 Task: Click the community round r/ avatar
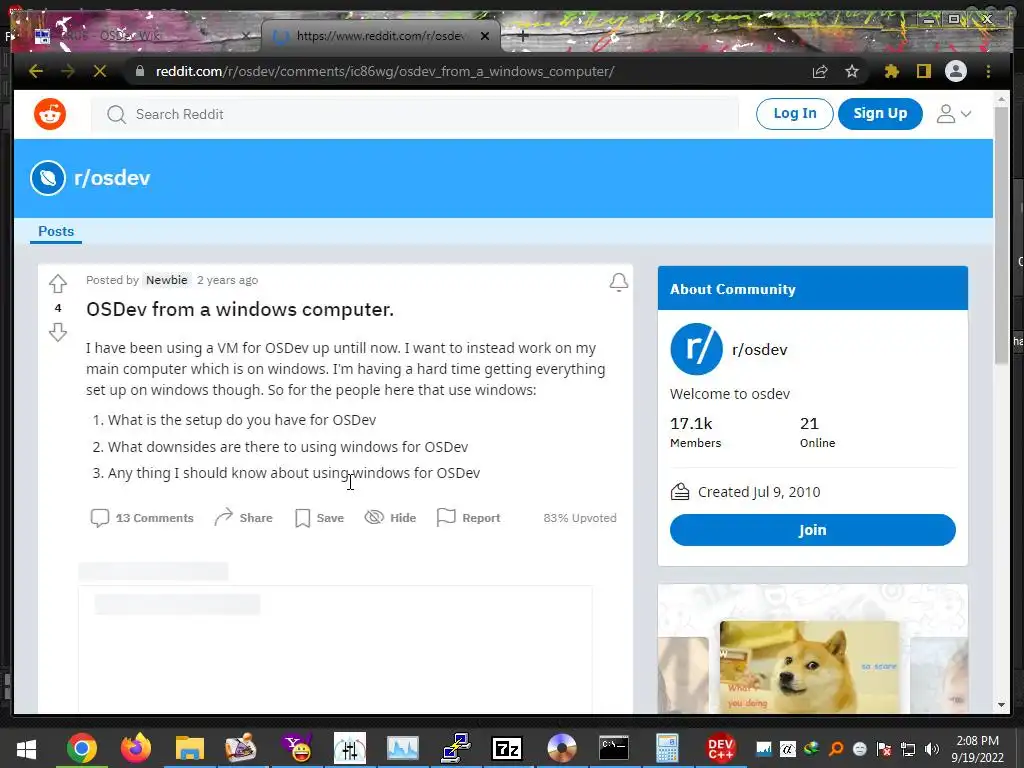696,349
